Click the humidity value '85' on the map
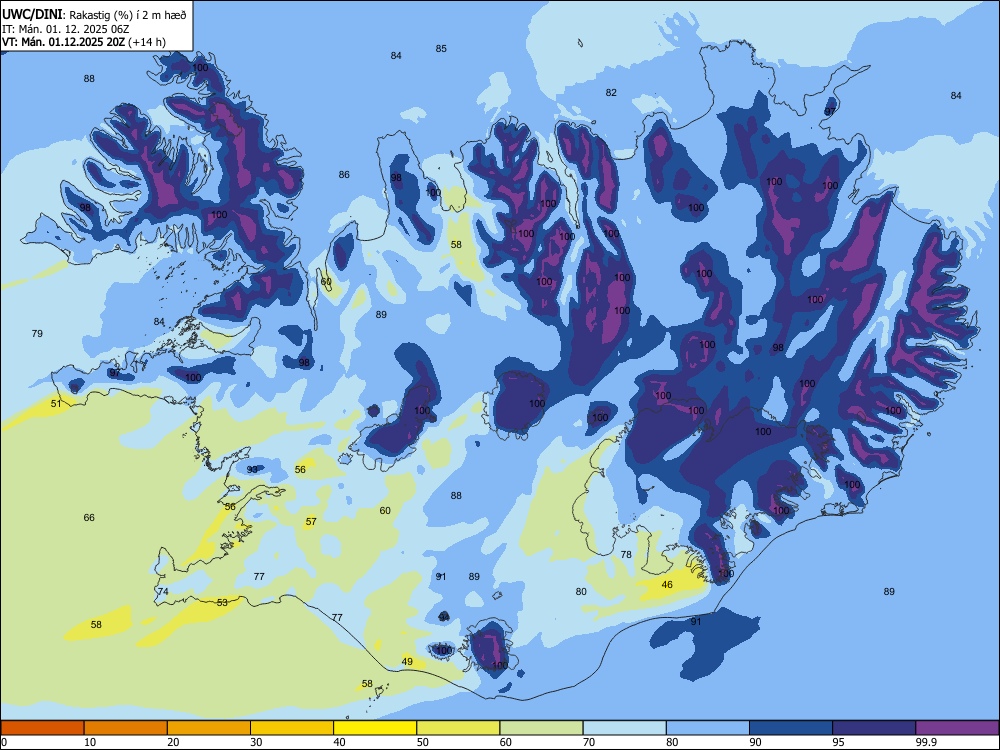Screen dimensions: 1000x750 pos(441,48)
